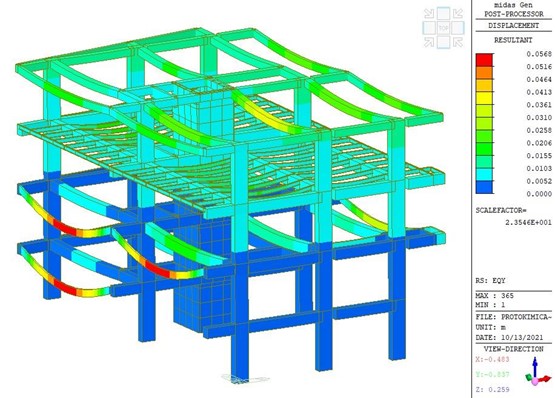
Task: Click the DISPLACEMENT legend heading
Action: [x=514, y=25]
